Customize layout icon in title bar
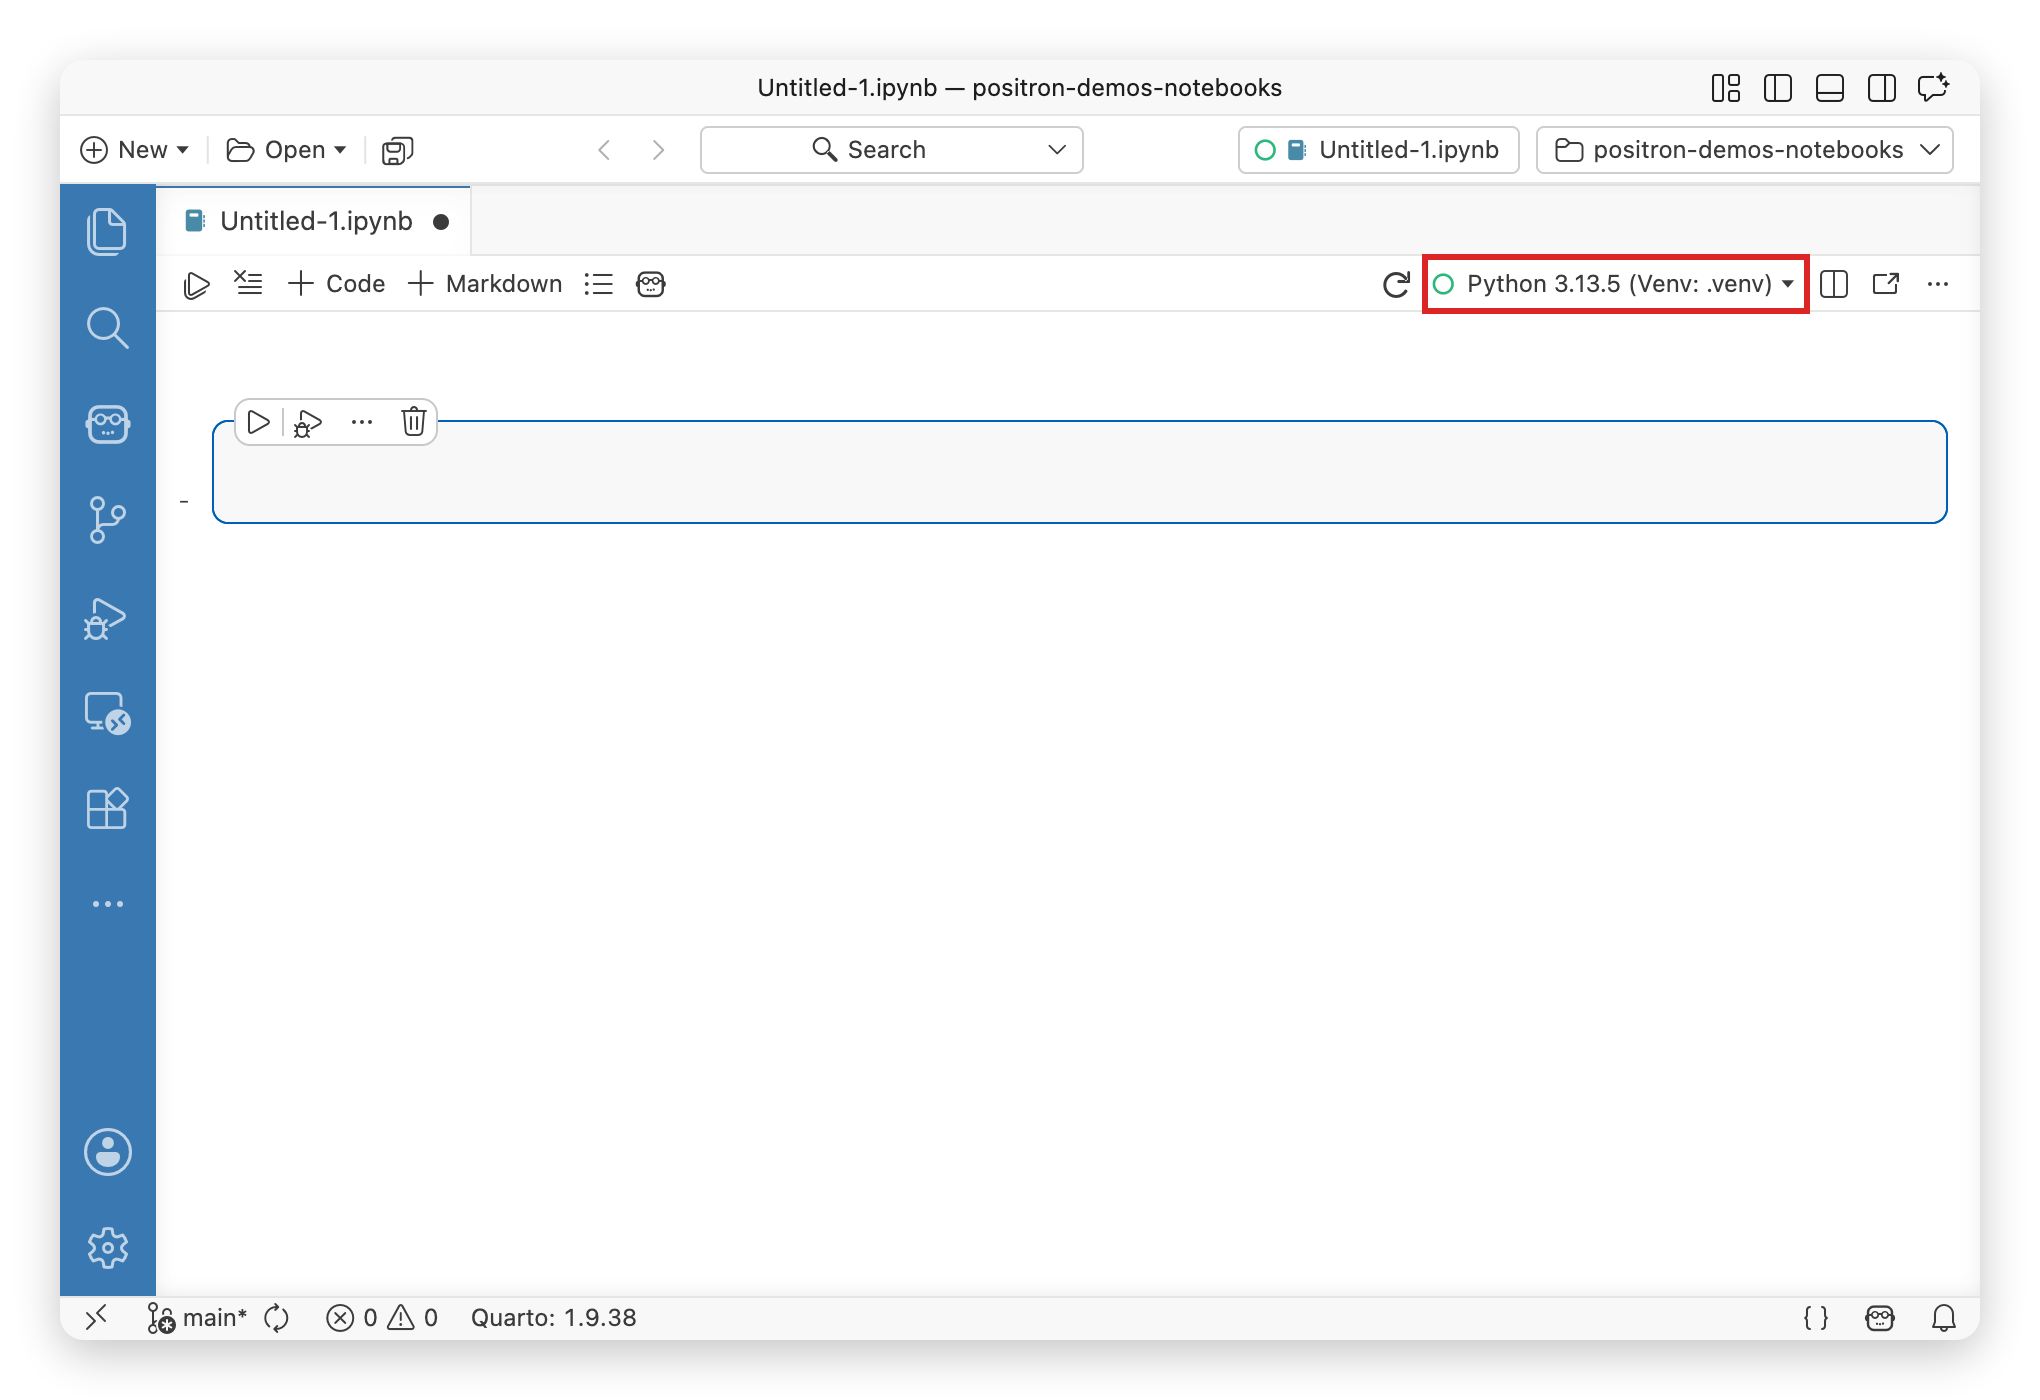 point(1726,88)
